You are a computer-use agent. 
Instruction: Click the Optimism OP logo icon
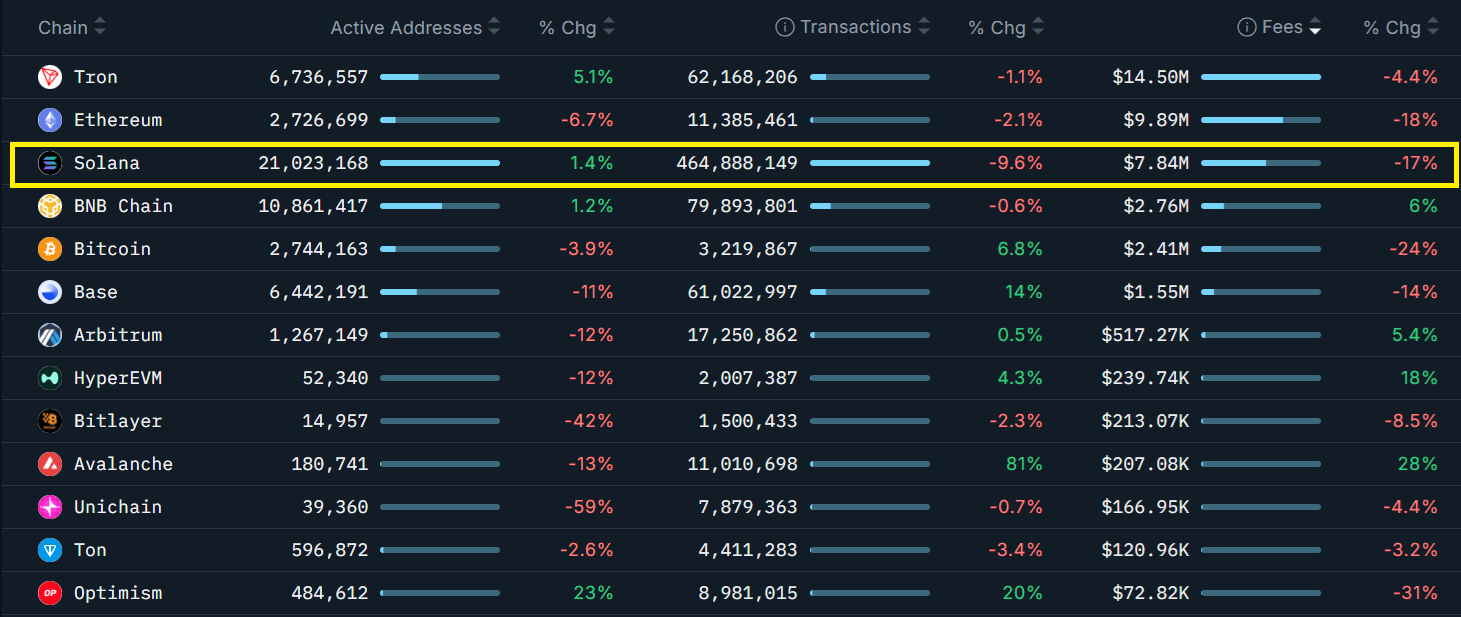click(x=49, y=593)
